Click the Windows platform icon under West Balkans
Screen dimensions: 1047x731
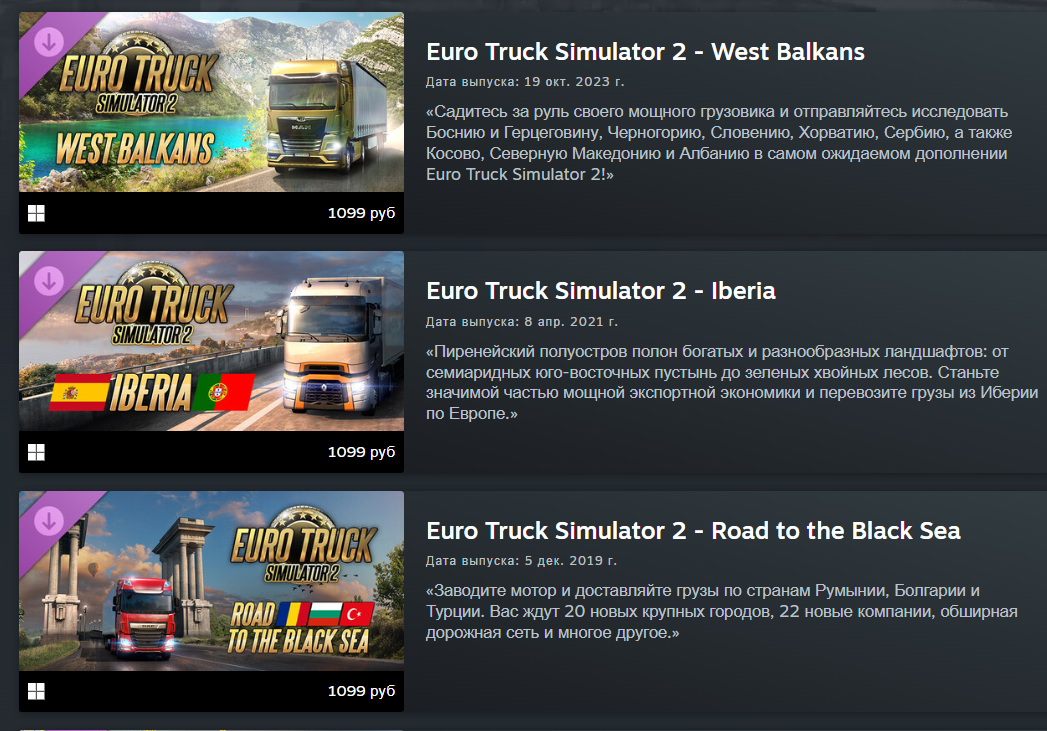pyautogui.click(x=36, y=214)
